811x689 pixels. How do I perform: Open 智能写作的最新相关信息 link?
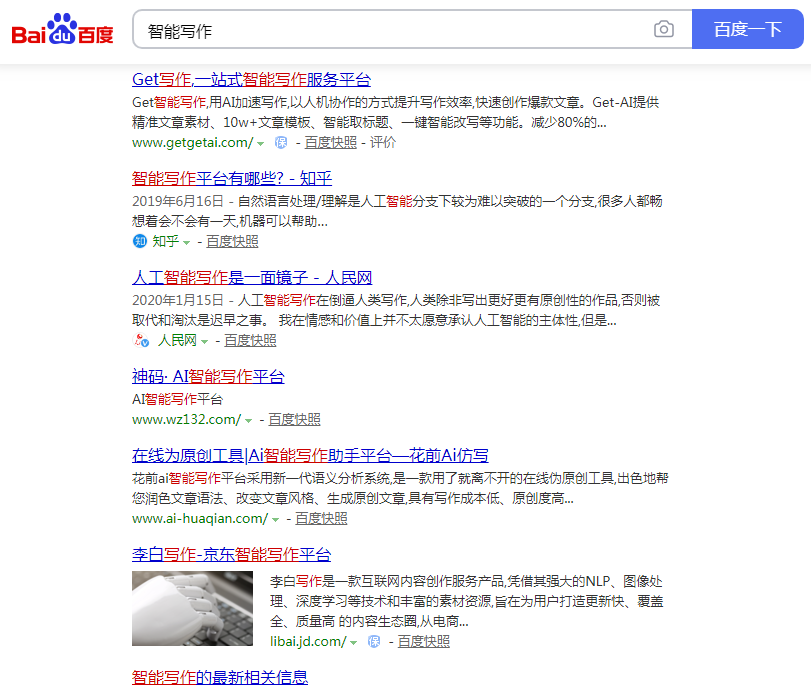(220, 678)
